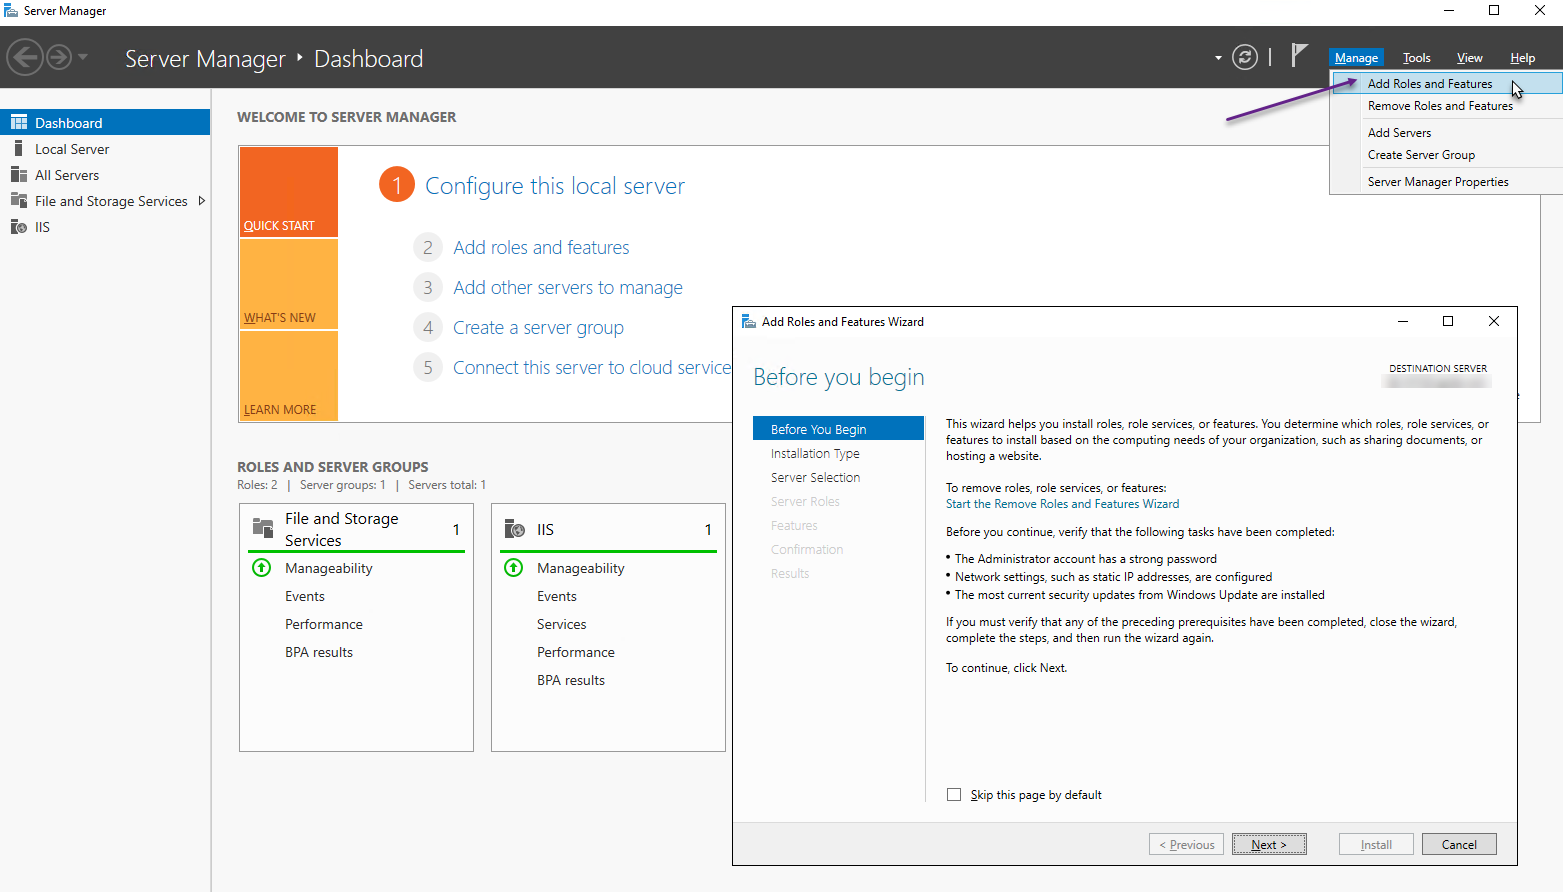The height and width of the screenshot is (892, 1563).
Task: Open the notifications flag icon
Action: pos(1299,56)
